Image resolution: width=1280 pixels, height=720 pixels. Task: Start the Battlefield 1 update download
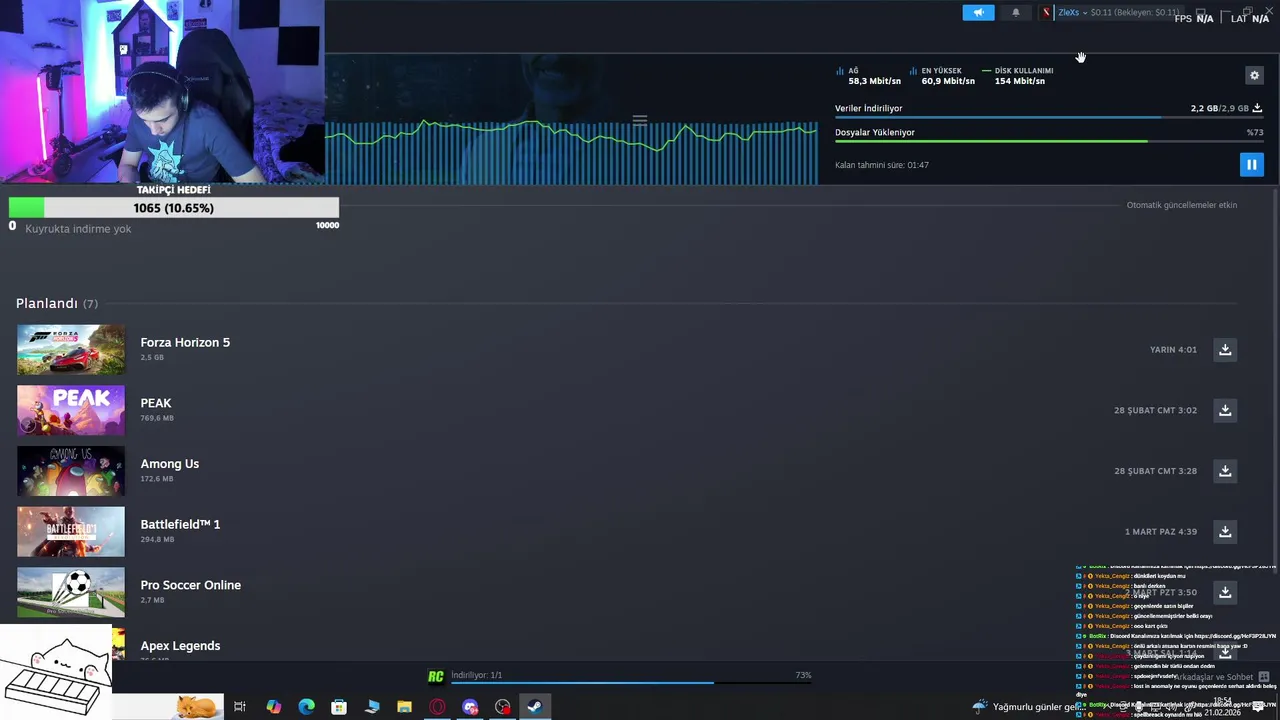(x=1225, y=532)
